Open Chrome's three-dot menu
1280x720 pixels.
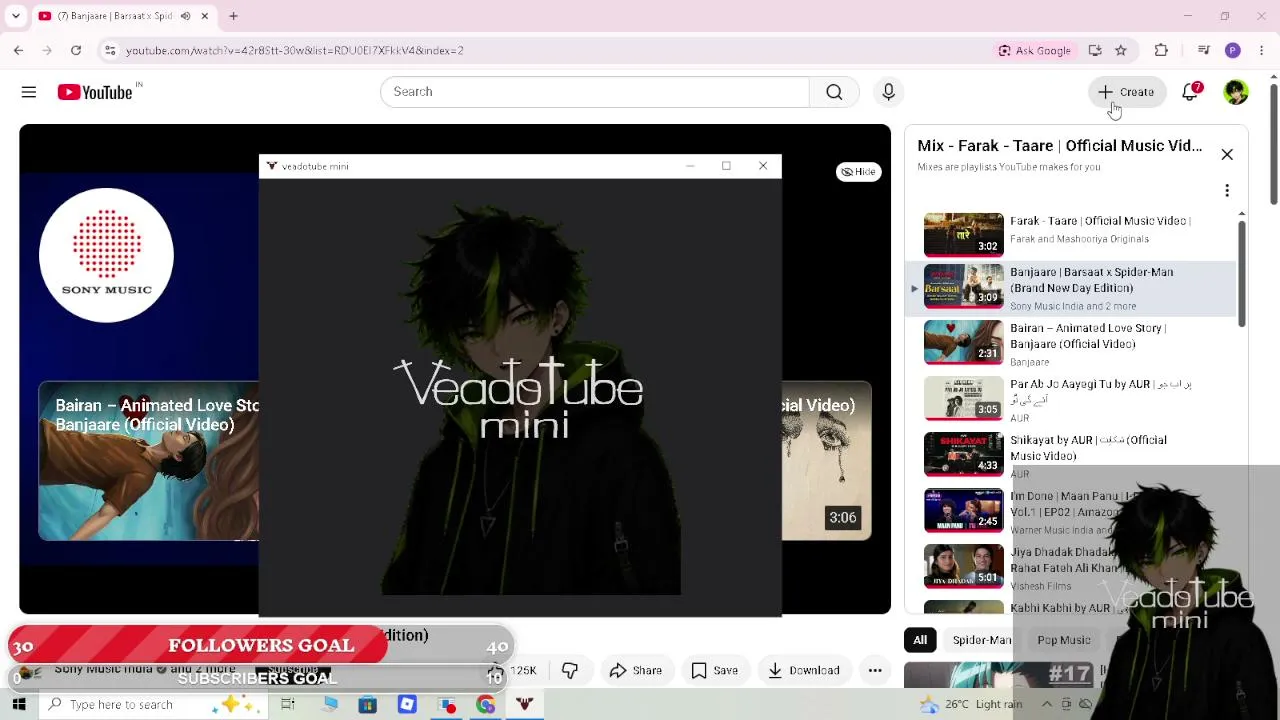(x=1262, y=50)
